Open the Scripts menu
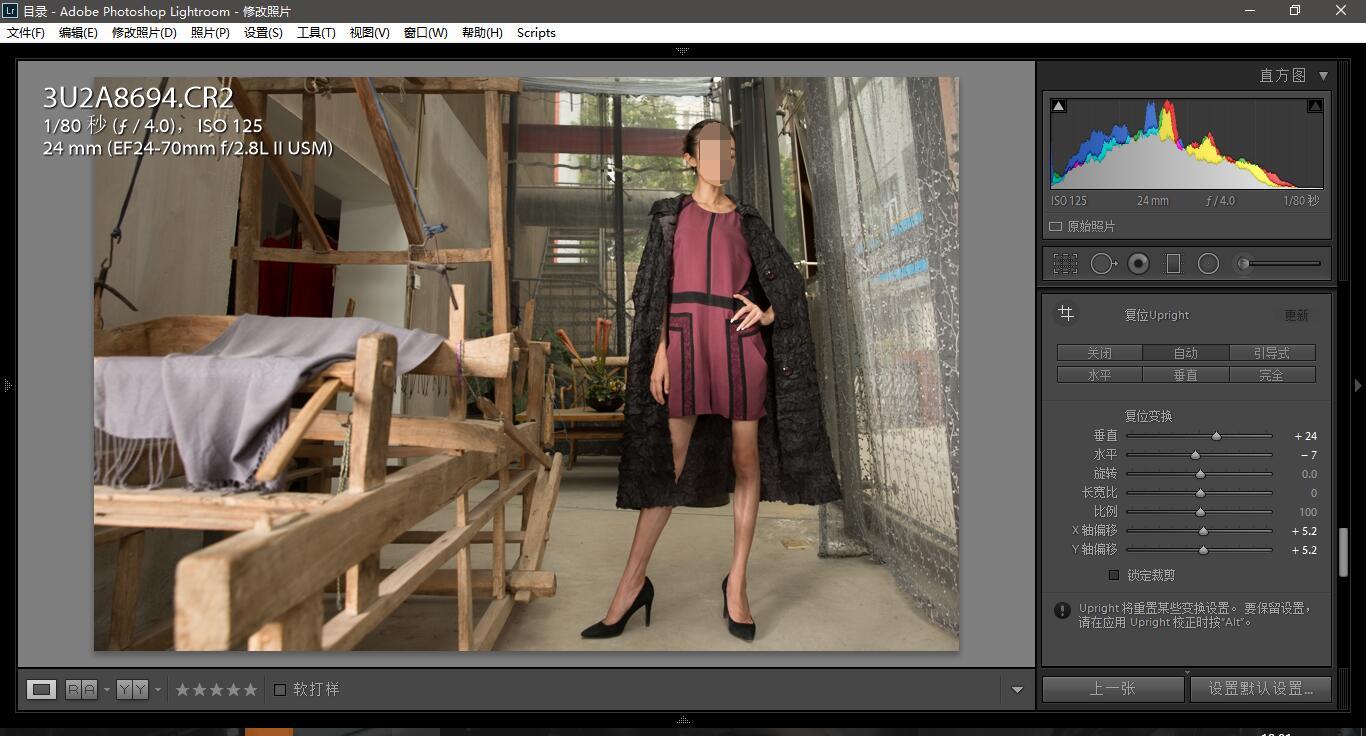The width and height of the screenshot is (1366, 736). coord(536,32)
